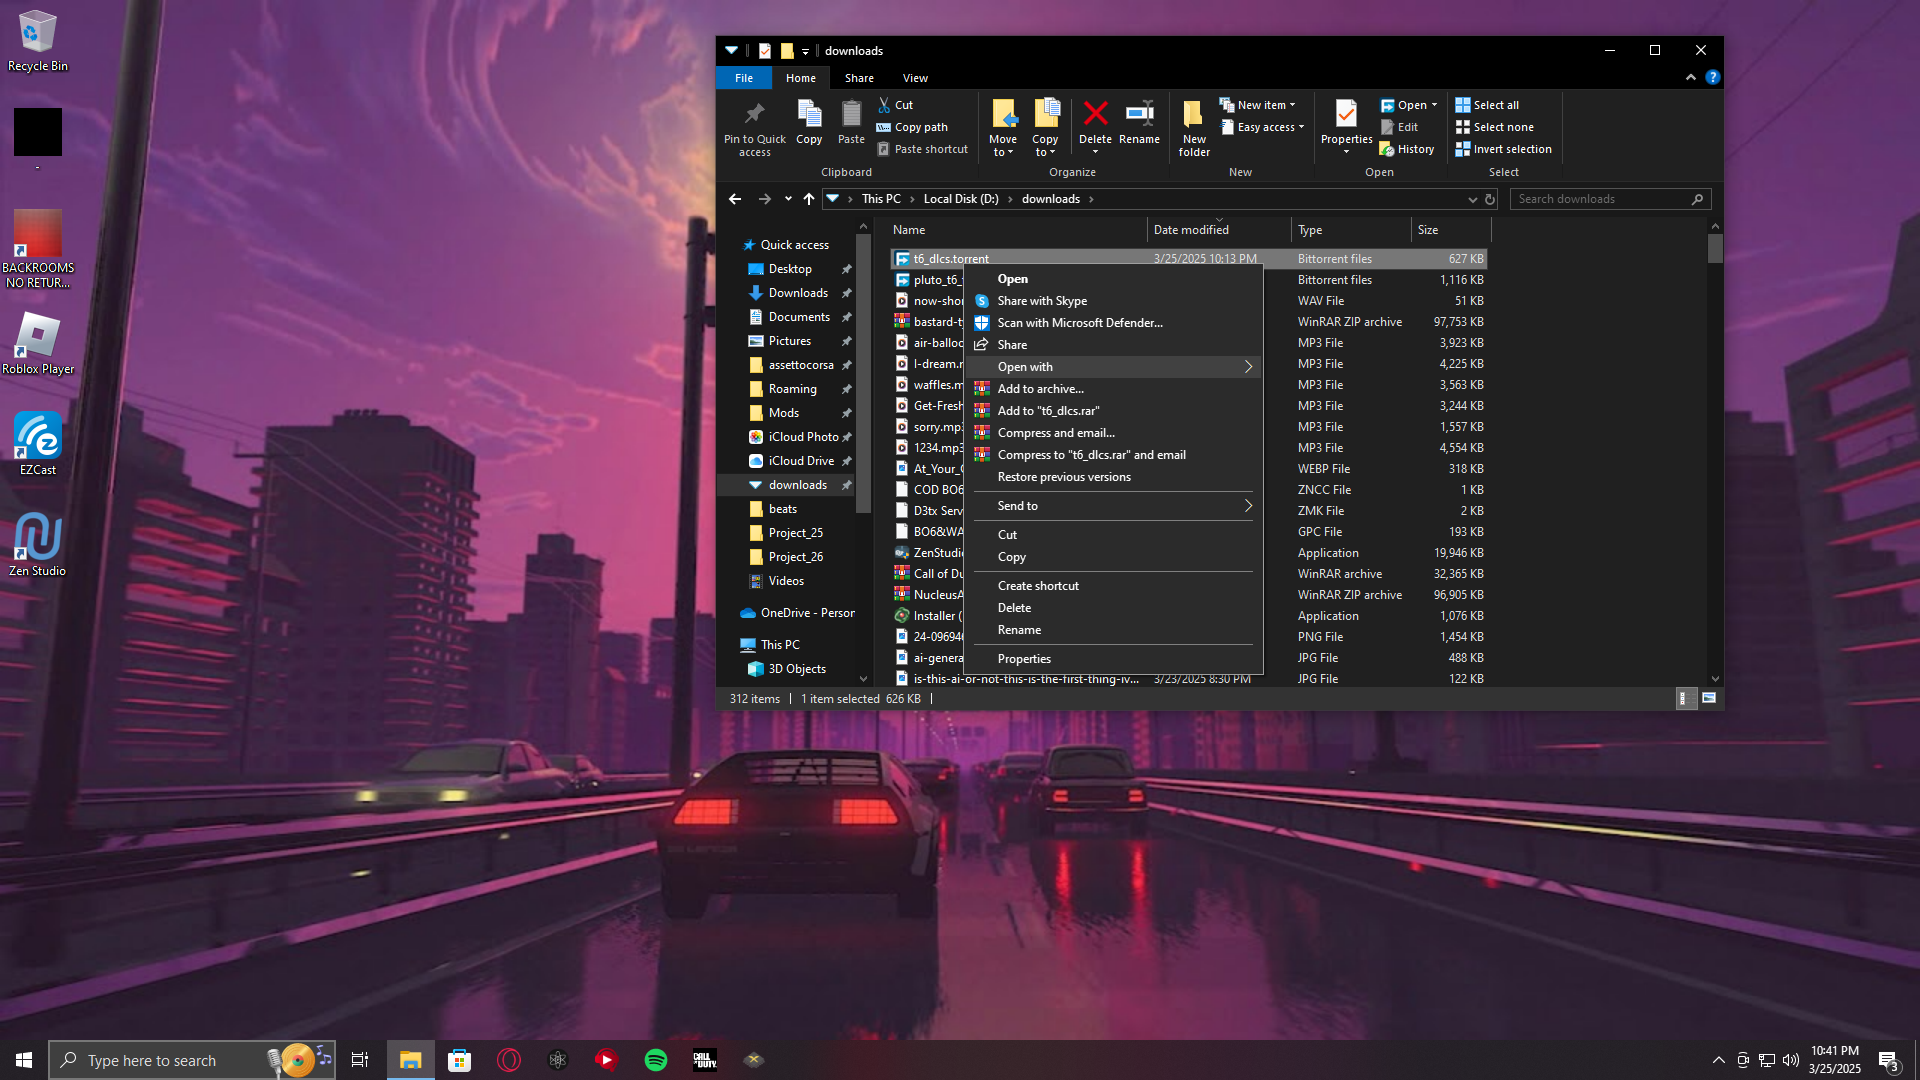Click the file list vertical scrollbar thumb
The width and height of the screenshot is (1920, 1080).
tap(1715, 249)
